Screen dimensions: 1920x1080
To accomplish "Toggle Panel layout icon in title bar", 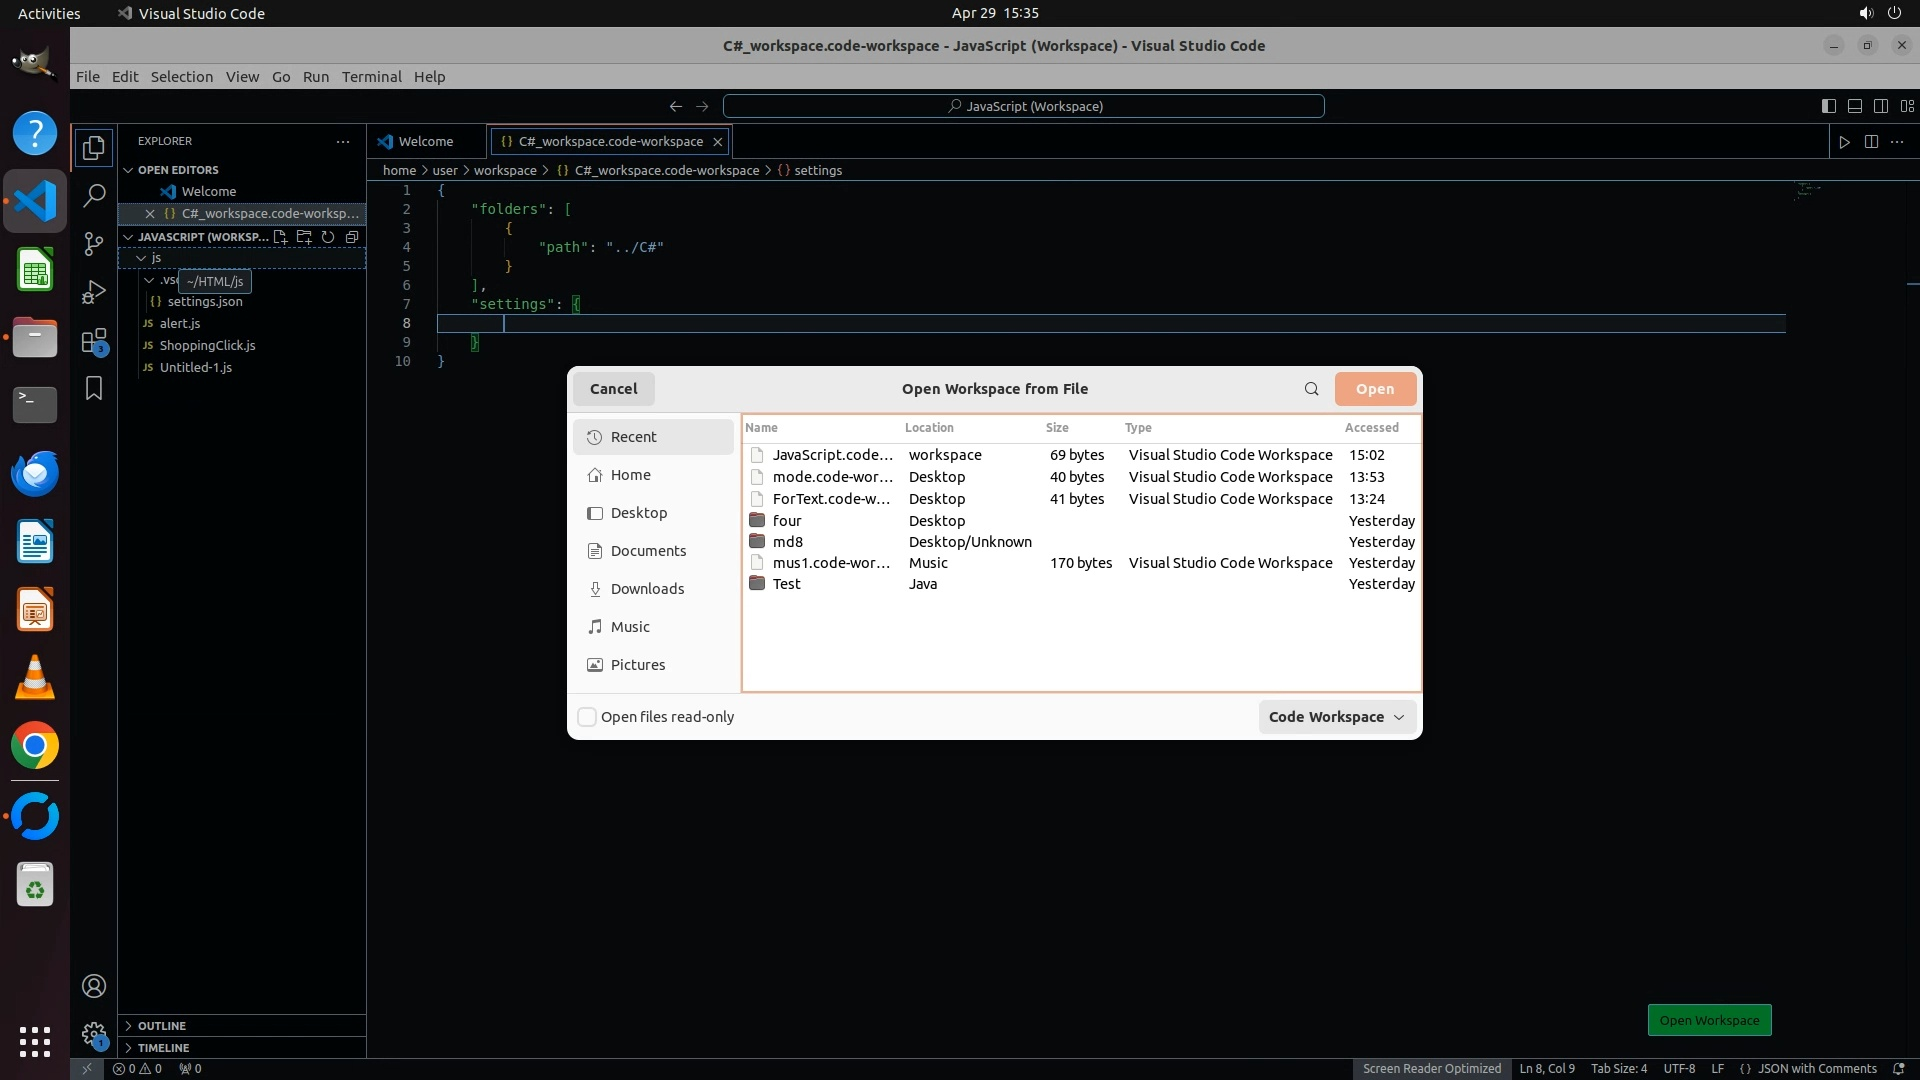I will (1854, 106).
